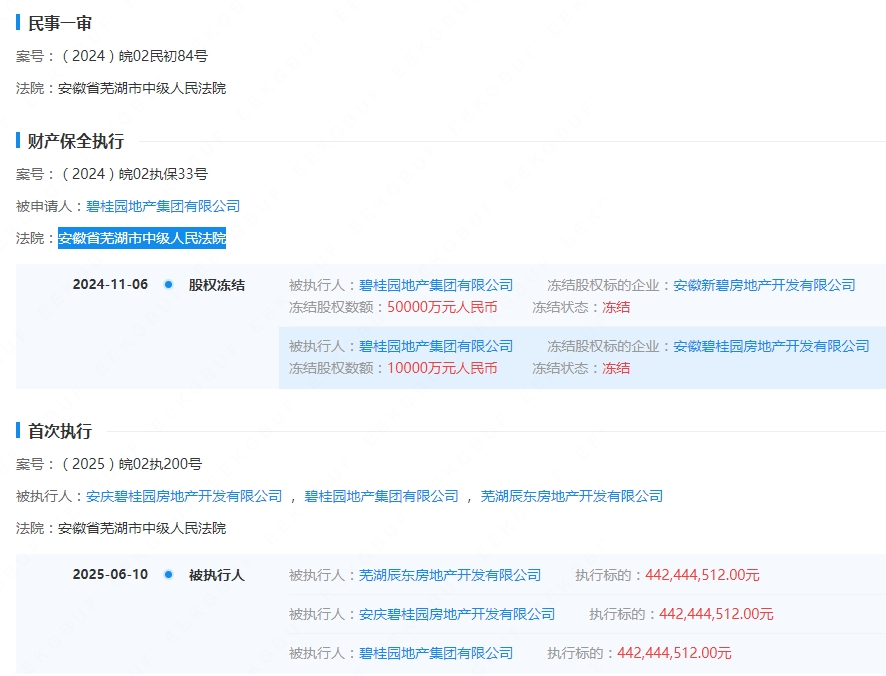Click the bold 被执行人 event label beside 2025-06-10
The height and width of the screenshot is (676, 886).
(217, 575)
